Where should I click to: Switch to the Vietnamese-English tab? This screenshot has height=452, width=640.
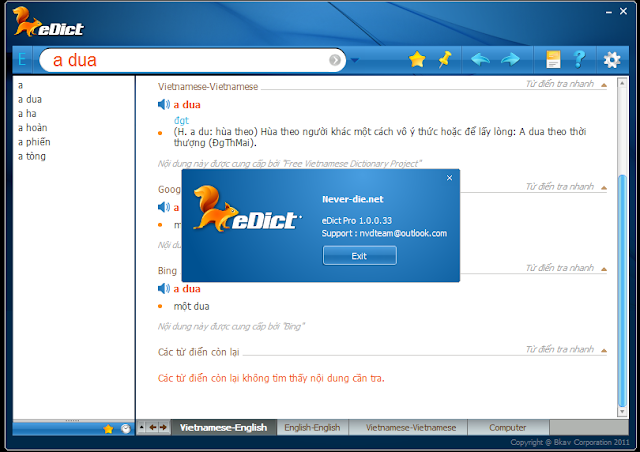click(224, 428)
